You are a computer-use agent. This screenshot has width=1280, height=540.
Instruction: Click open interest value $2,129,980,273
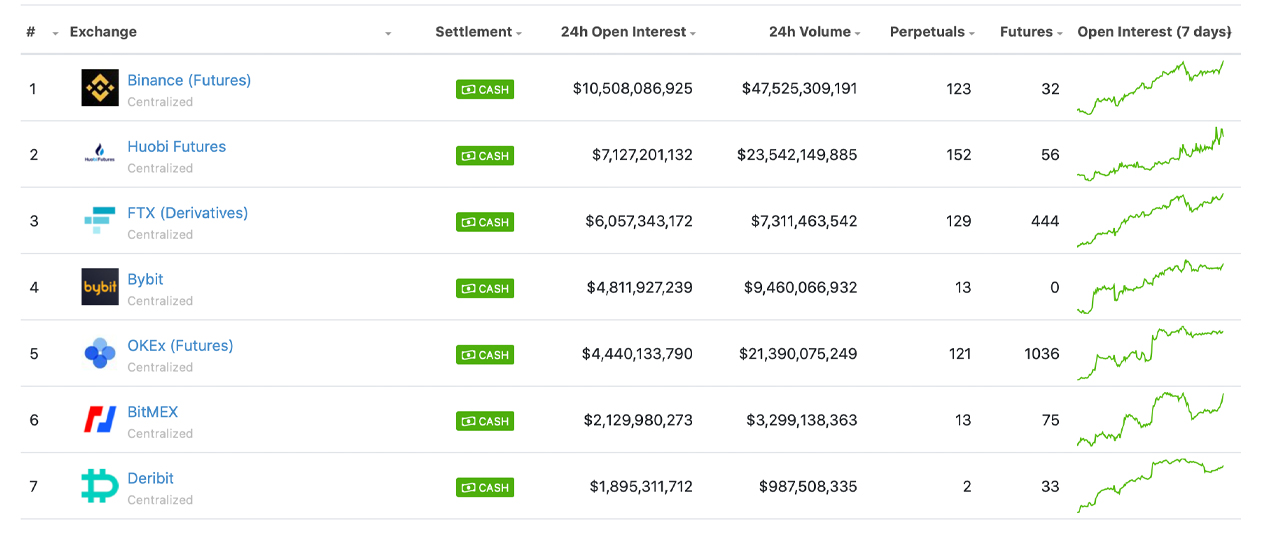tap(638, 420)
